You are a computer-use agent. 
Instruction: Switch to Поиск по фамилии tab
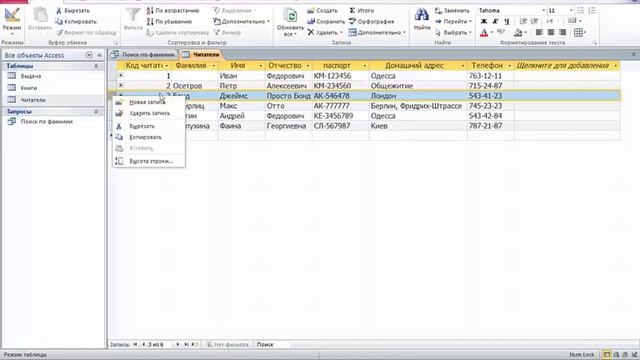(x=143, y=54)
